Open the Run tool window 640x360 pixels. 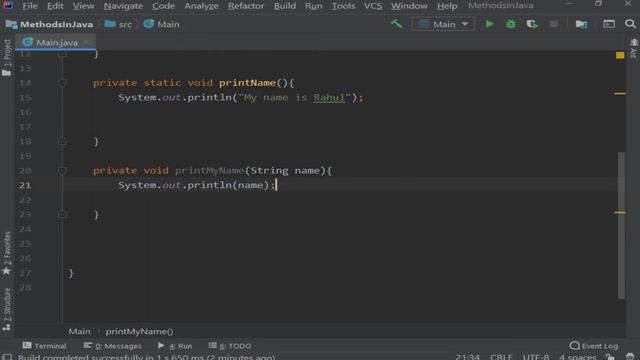(175, 346)
